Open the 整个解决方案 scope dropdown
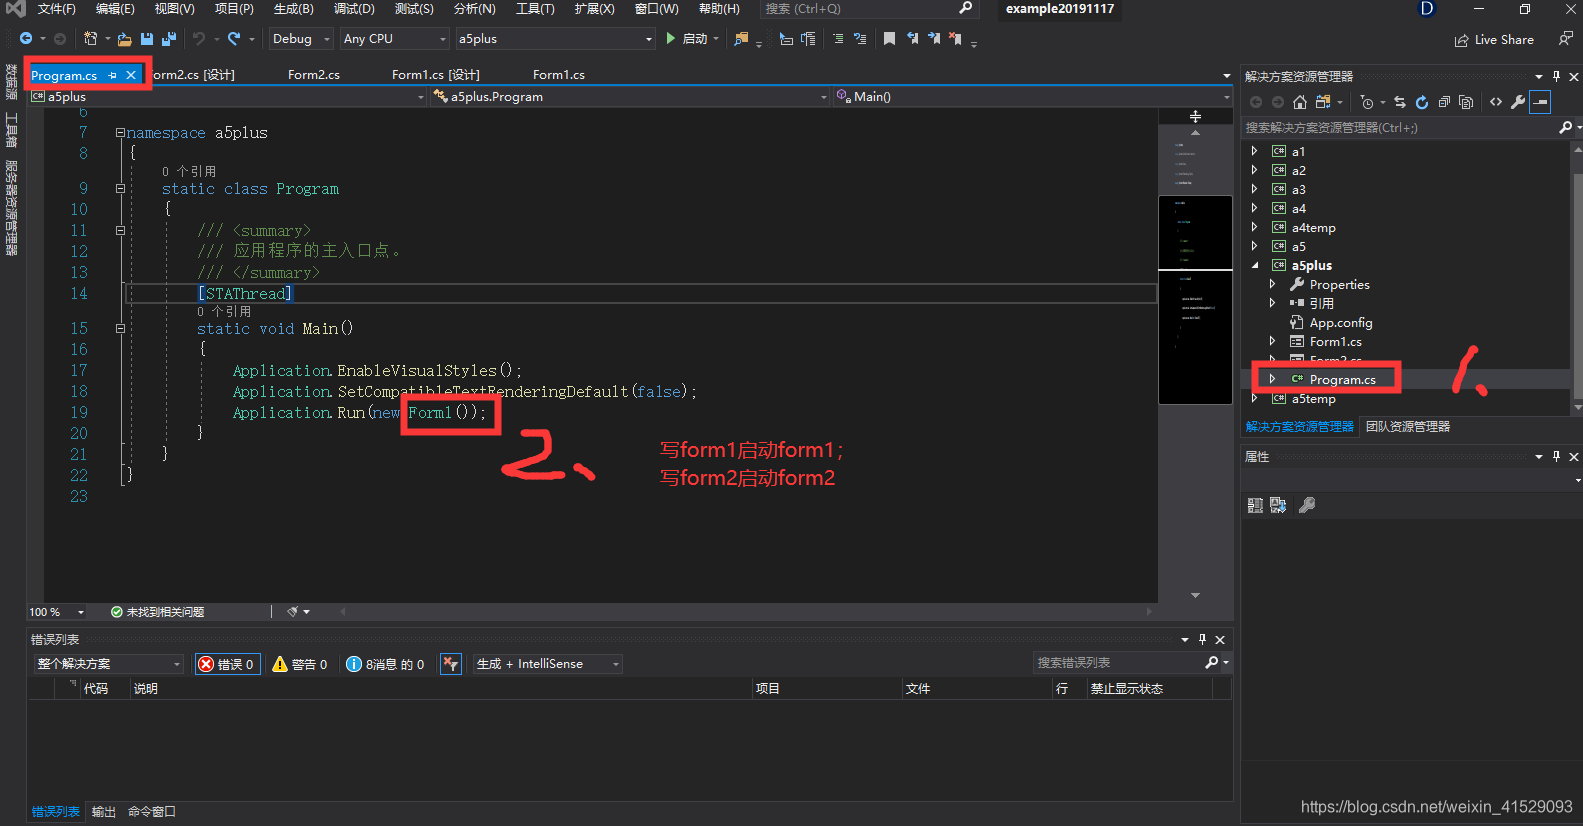The image size is (1583, 826). pos(109,664)
